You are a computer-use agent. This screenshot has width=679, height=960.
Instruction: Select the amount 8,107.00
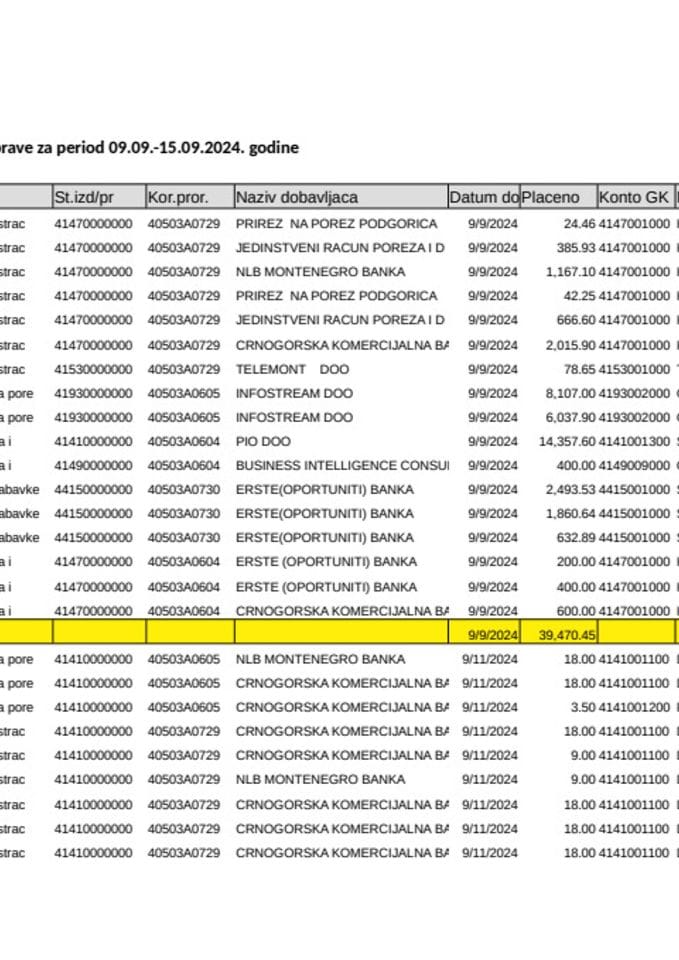pyautogui.click(x=571, y=393)
